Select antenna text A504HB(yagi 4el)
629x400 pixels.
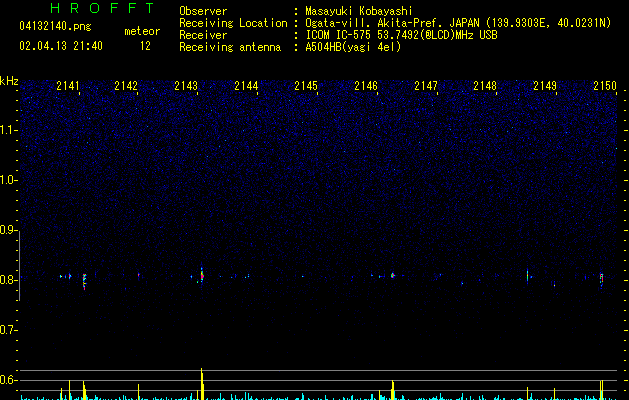353,47
